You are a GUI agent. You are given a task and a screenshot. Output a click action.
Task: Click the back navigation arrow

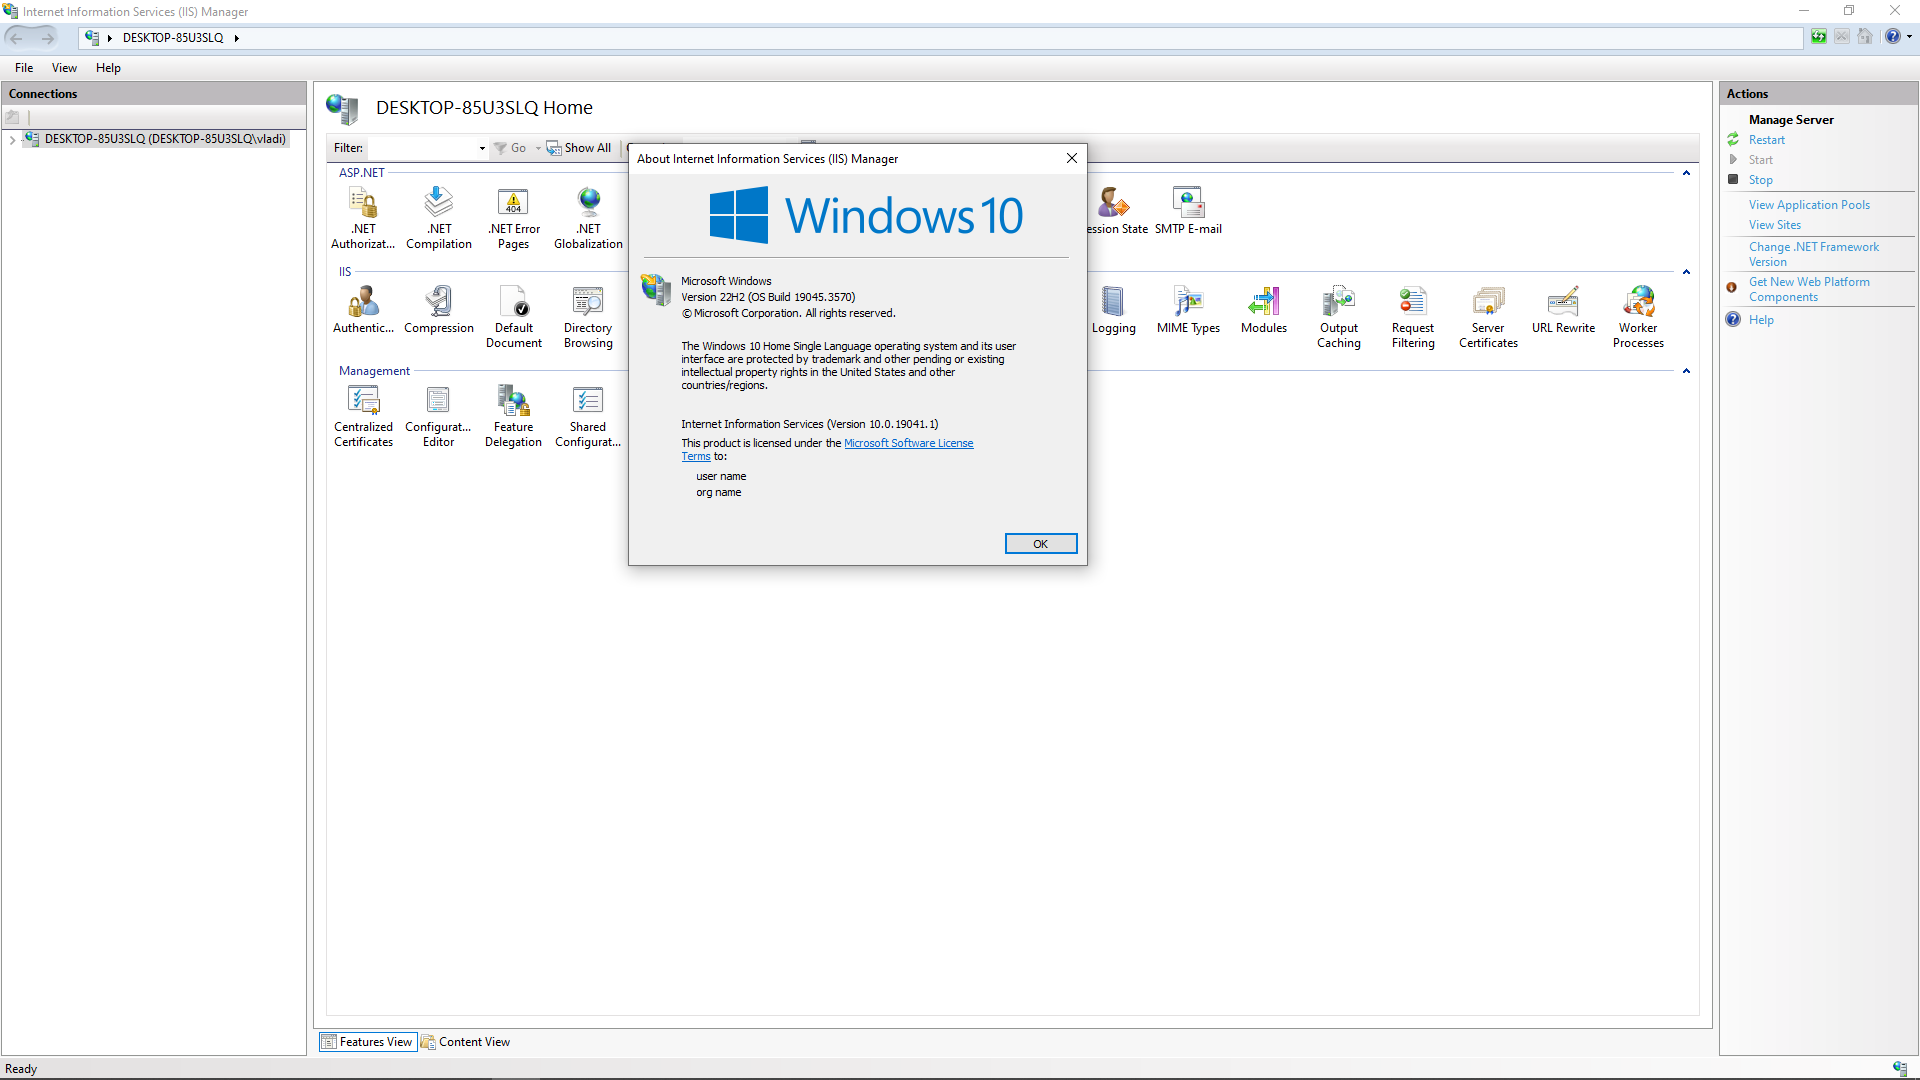(16, 37)
